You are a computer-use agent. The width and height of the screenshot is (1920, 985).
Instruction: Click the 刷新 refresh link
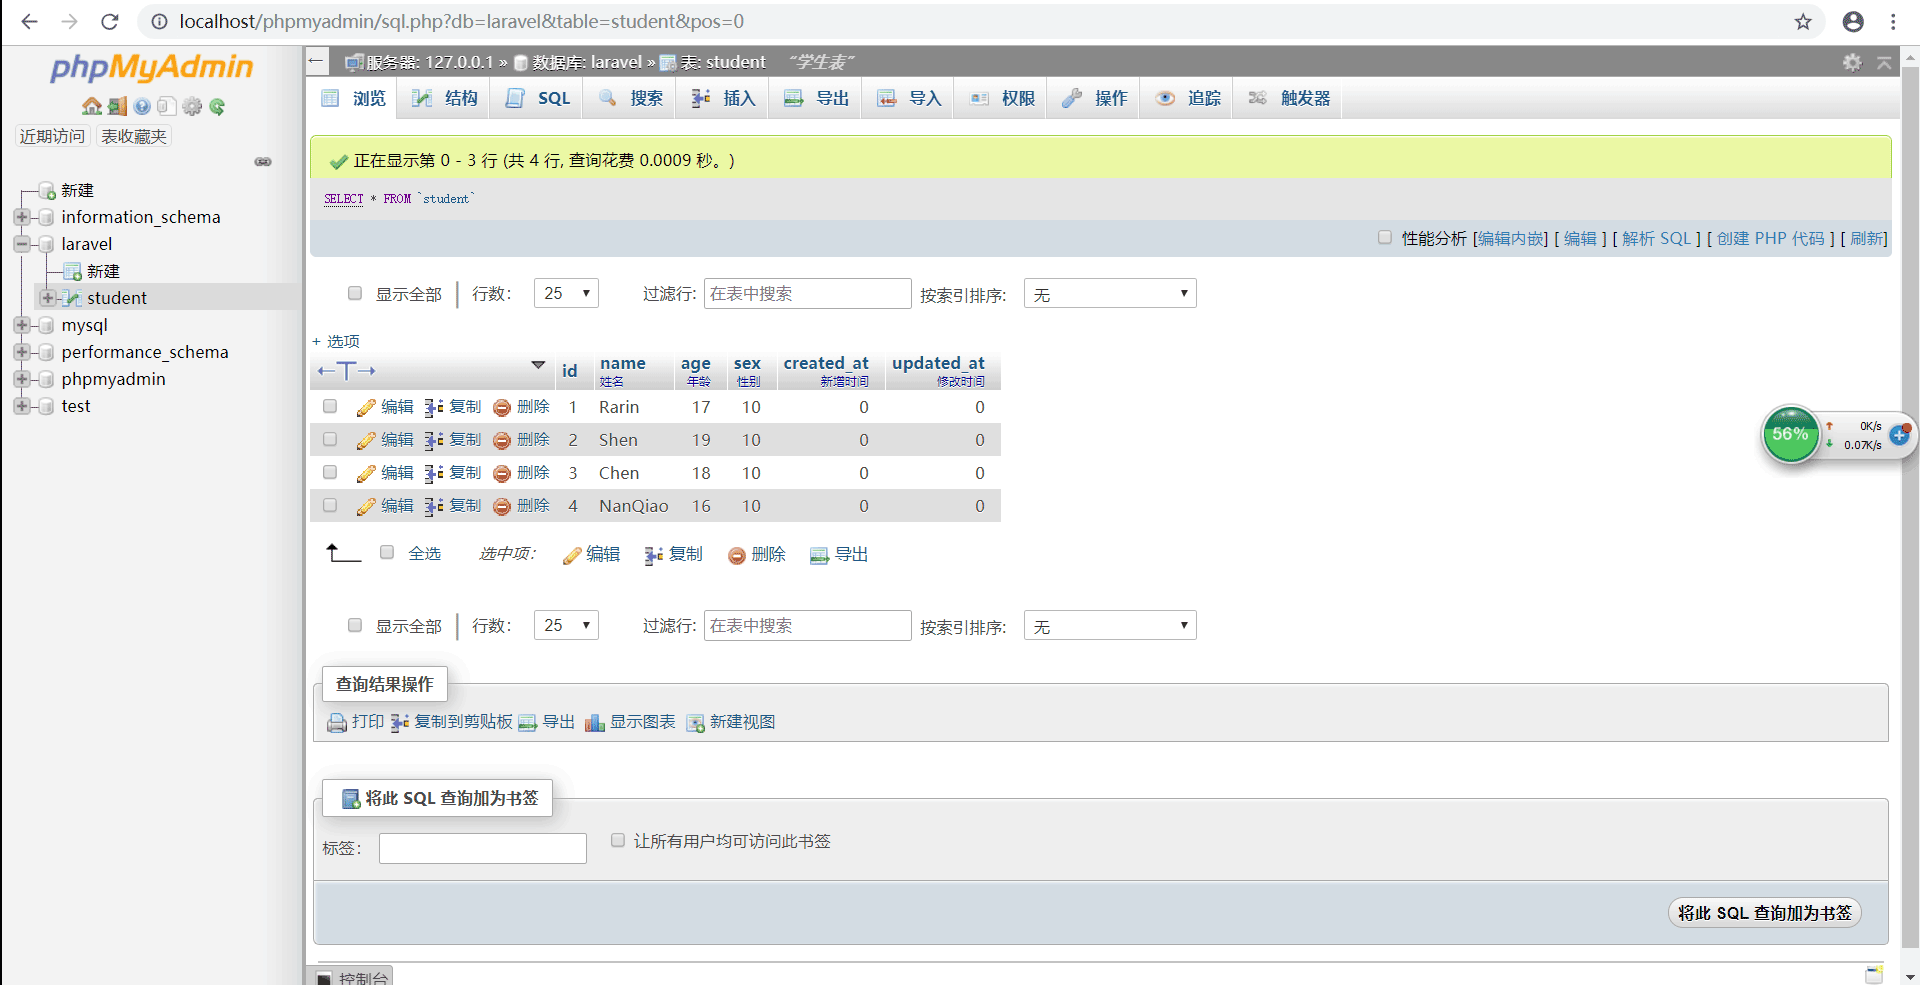(1866, 238)
